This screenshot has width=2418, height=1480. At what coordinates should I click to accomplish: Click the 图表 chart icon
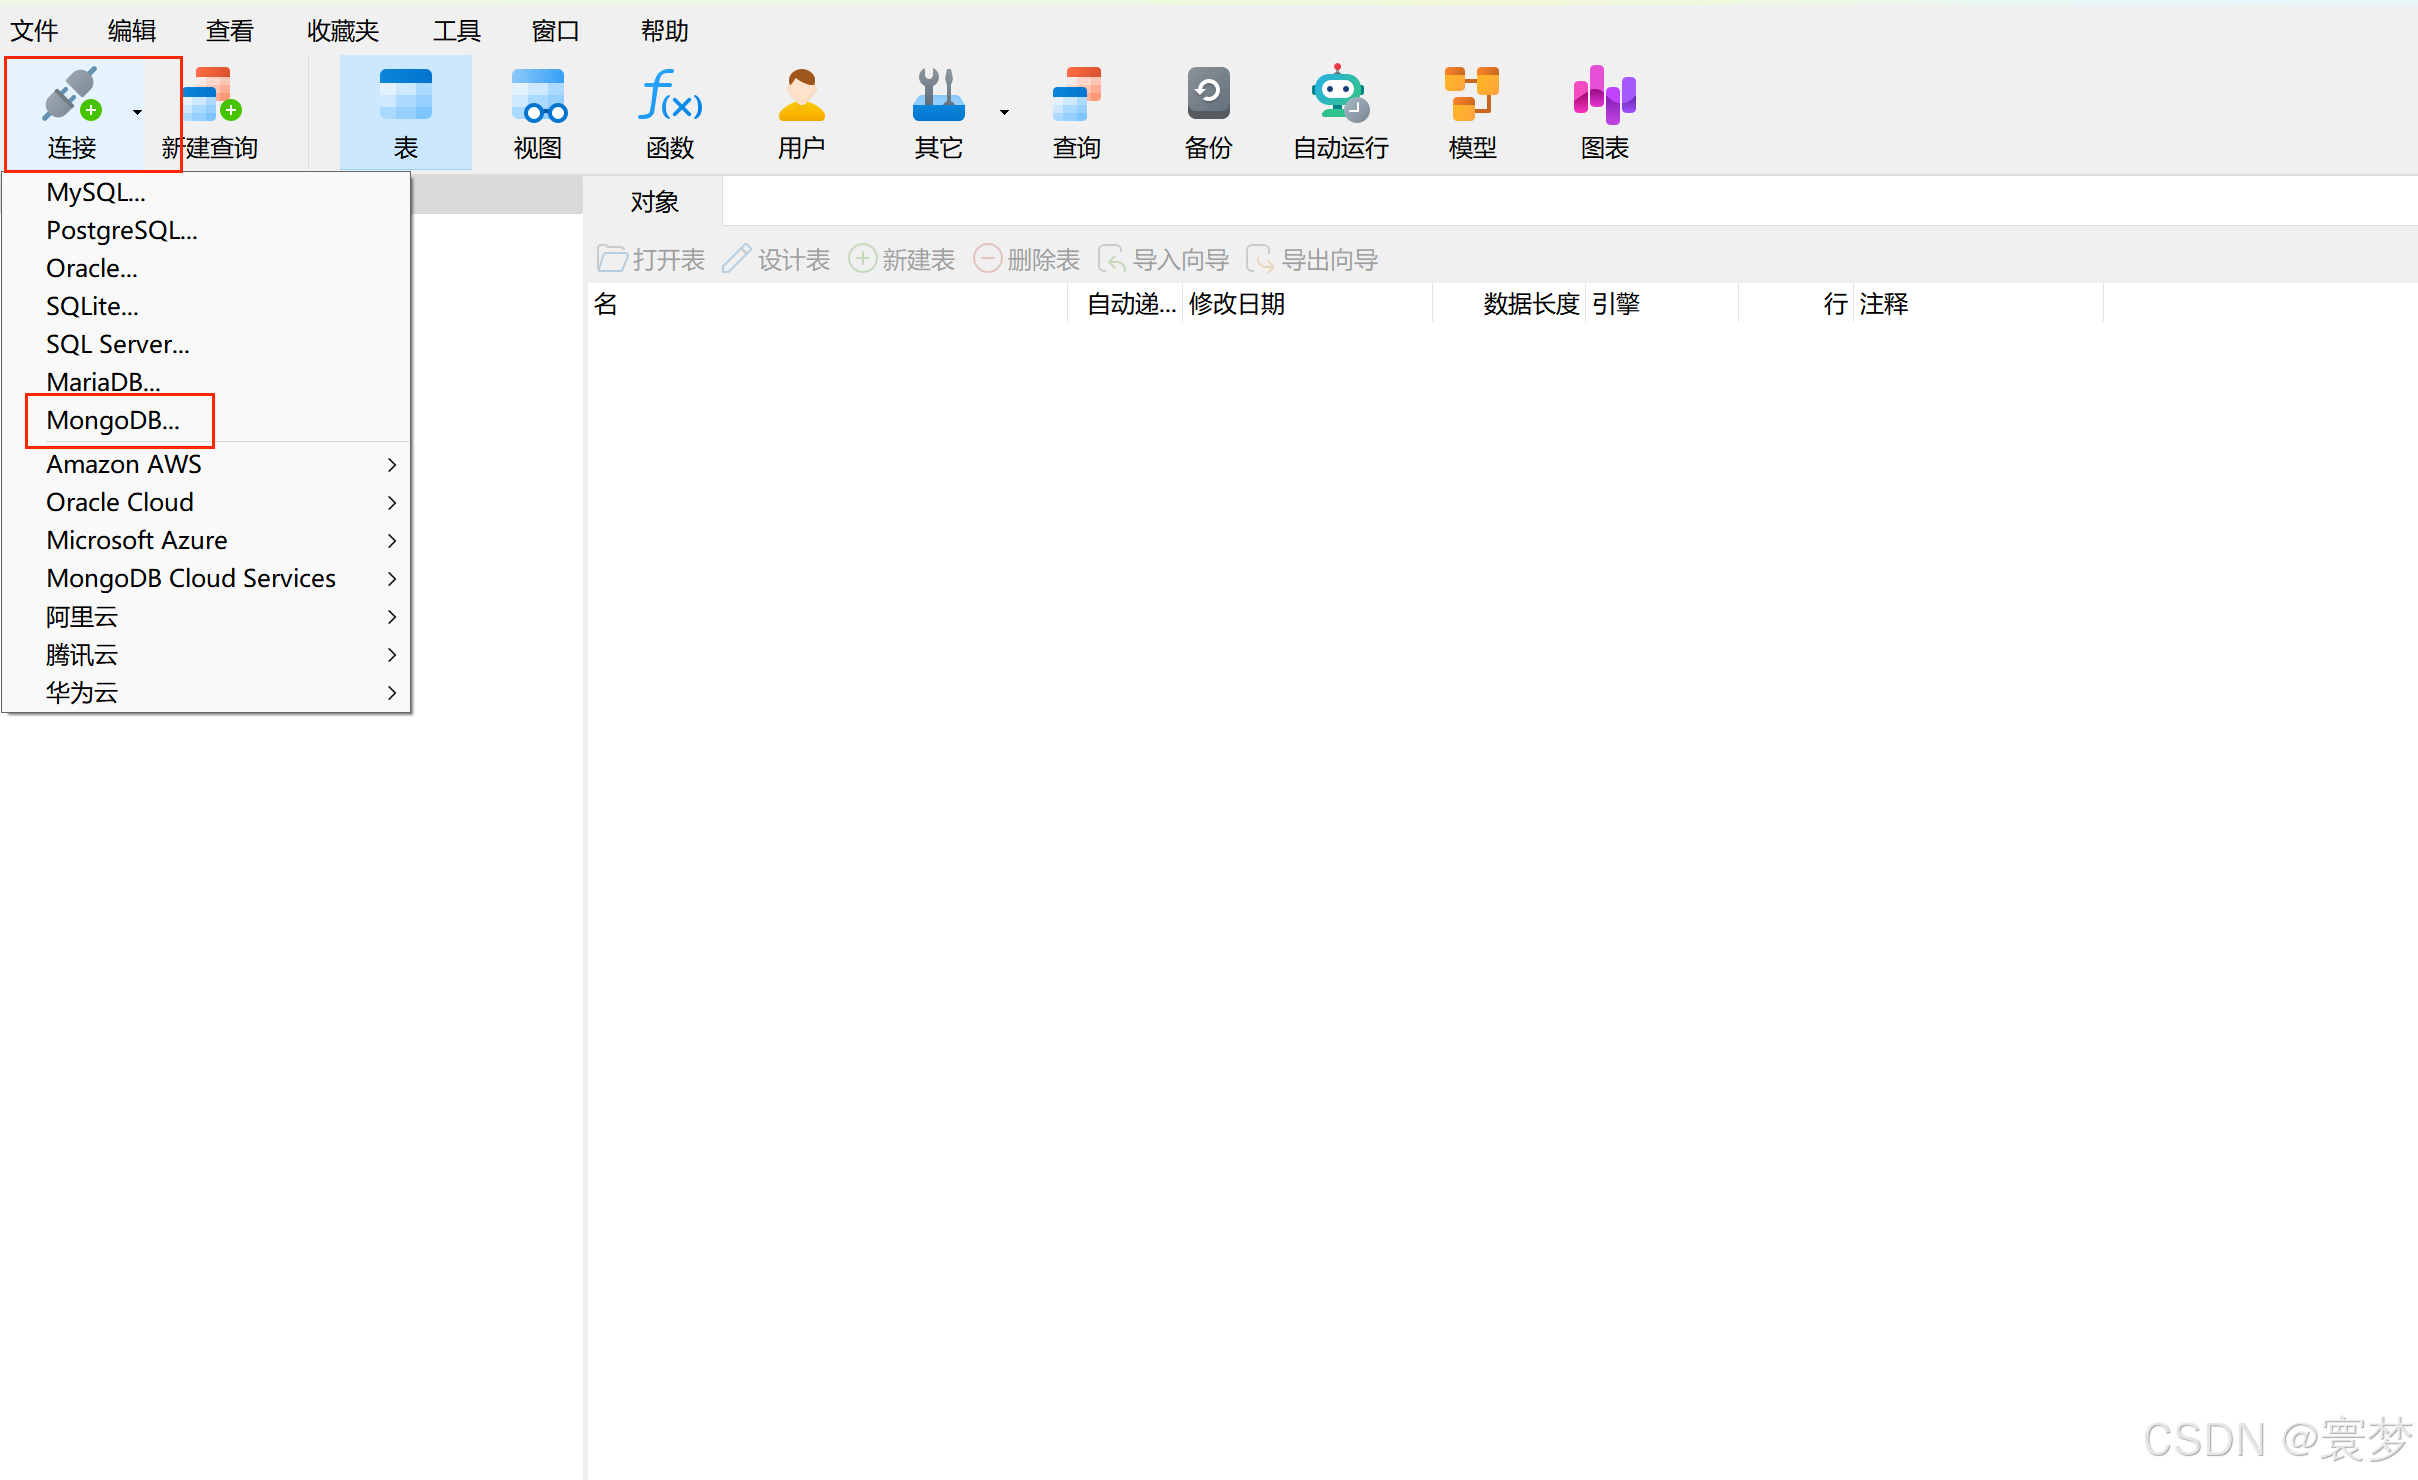pyautogui.click(x=1604, y=96)
